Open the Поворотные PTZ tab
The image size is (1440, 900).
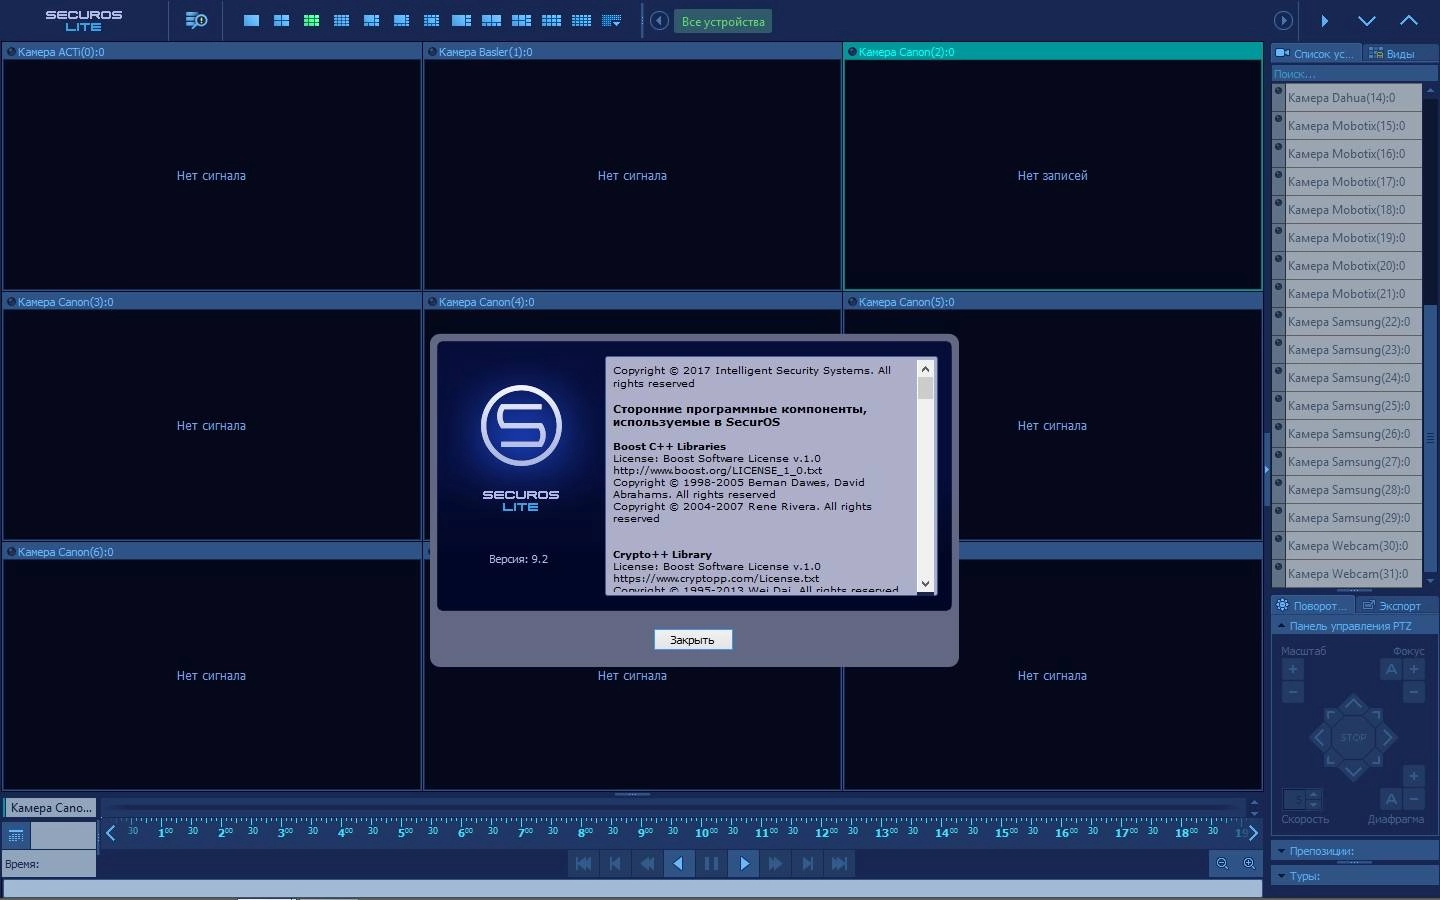point(1312,605)
